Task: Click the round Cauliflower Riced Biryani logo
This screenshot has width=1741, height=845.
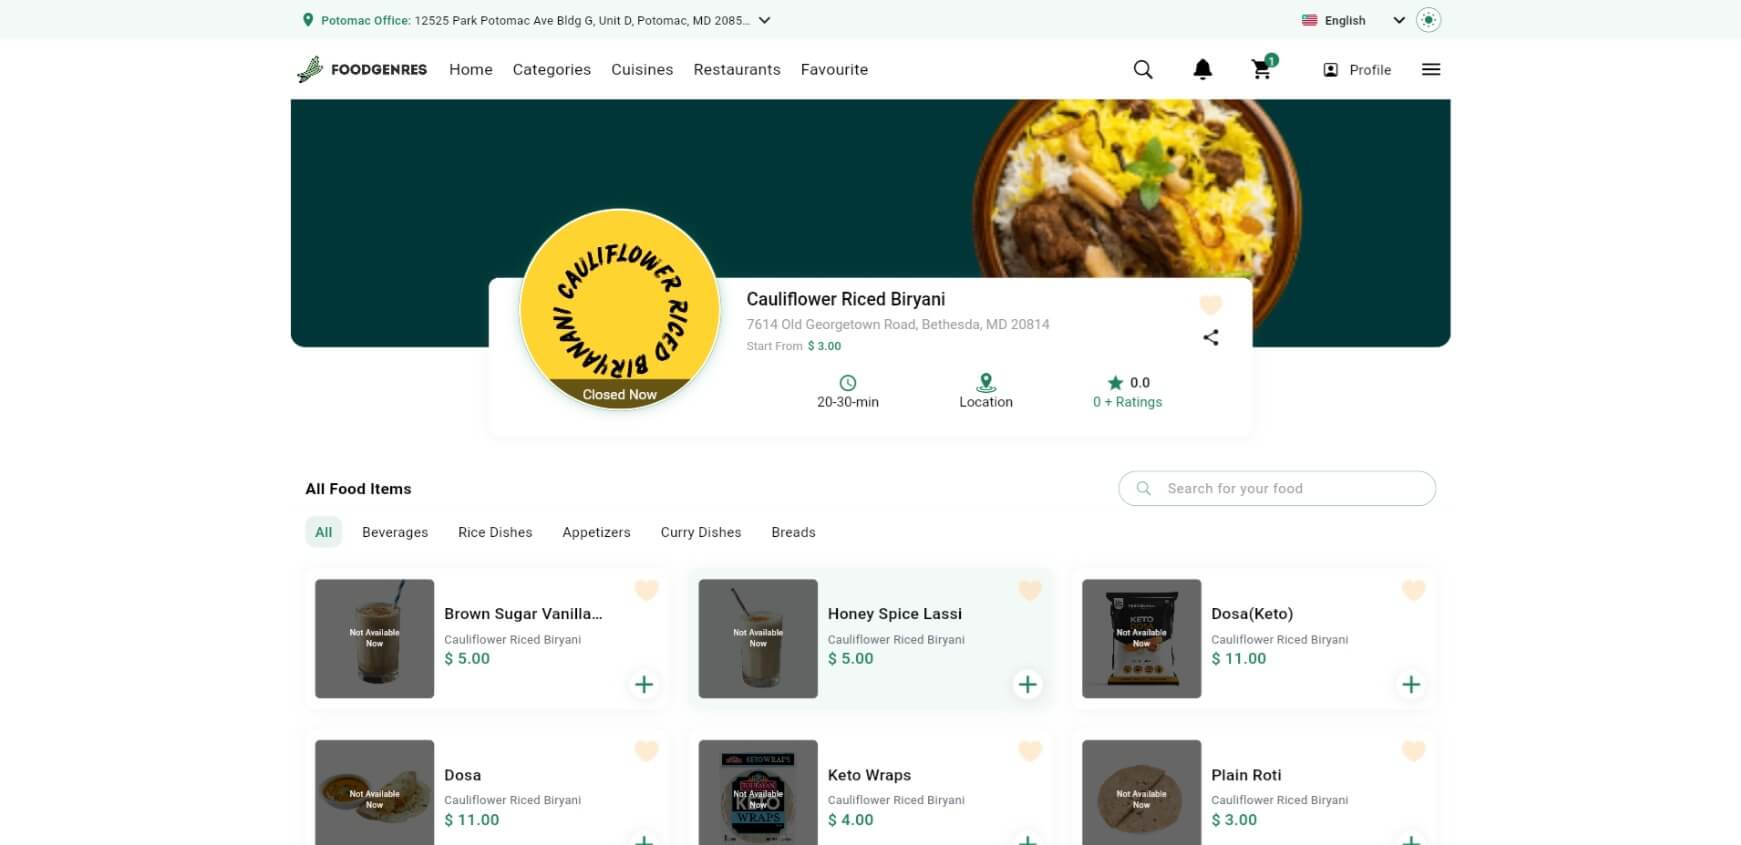Action: click(620, 308)
